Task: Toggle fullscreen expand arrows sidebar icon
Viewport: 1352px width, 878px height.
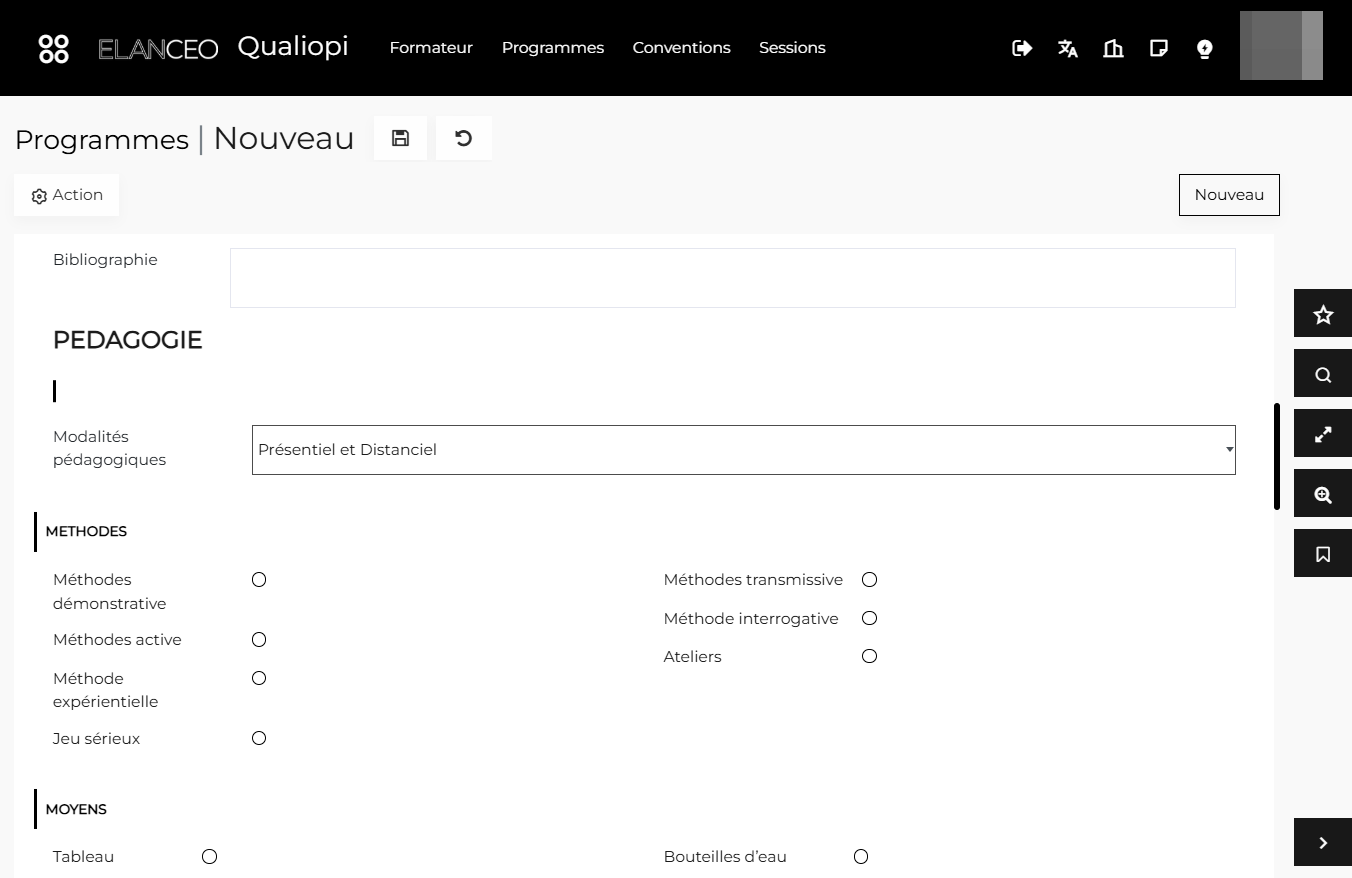Action: [1323, 435]
